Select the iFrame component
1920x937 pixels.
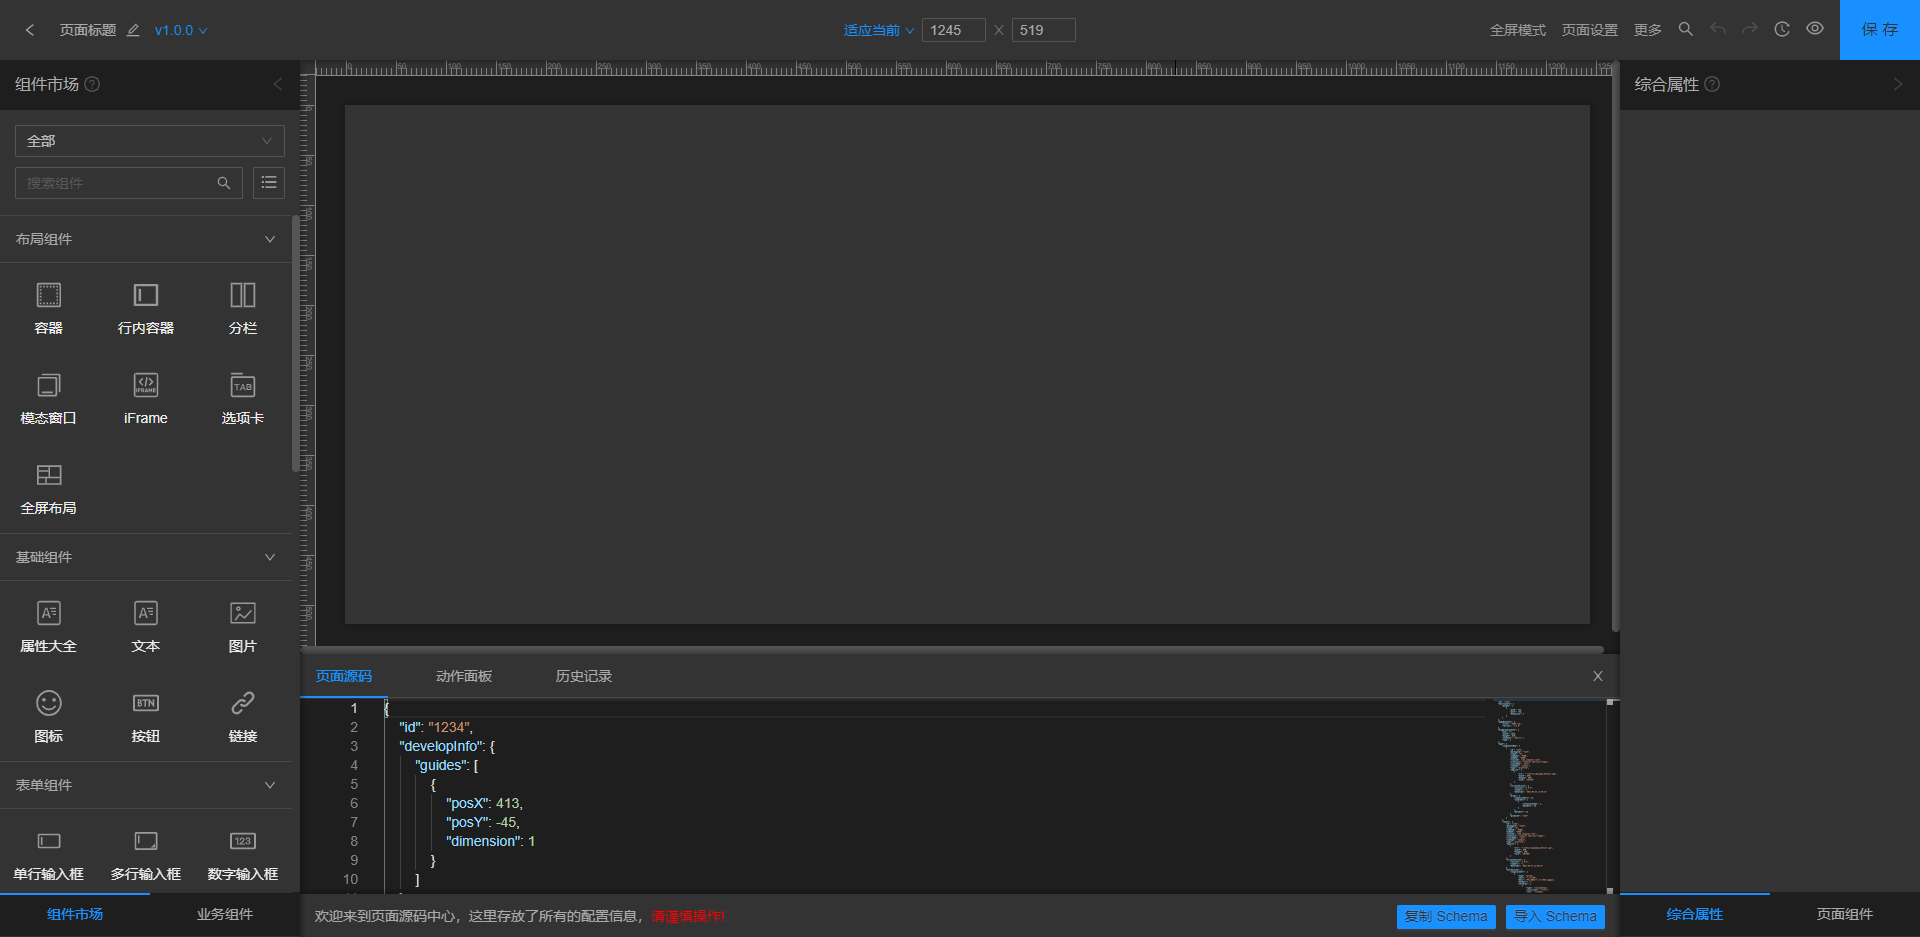point(146,399)
